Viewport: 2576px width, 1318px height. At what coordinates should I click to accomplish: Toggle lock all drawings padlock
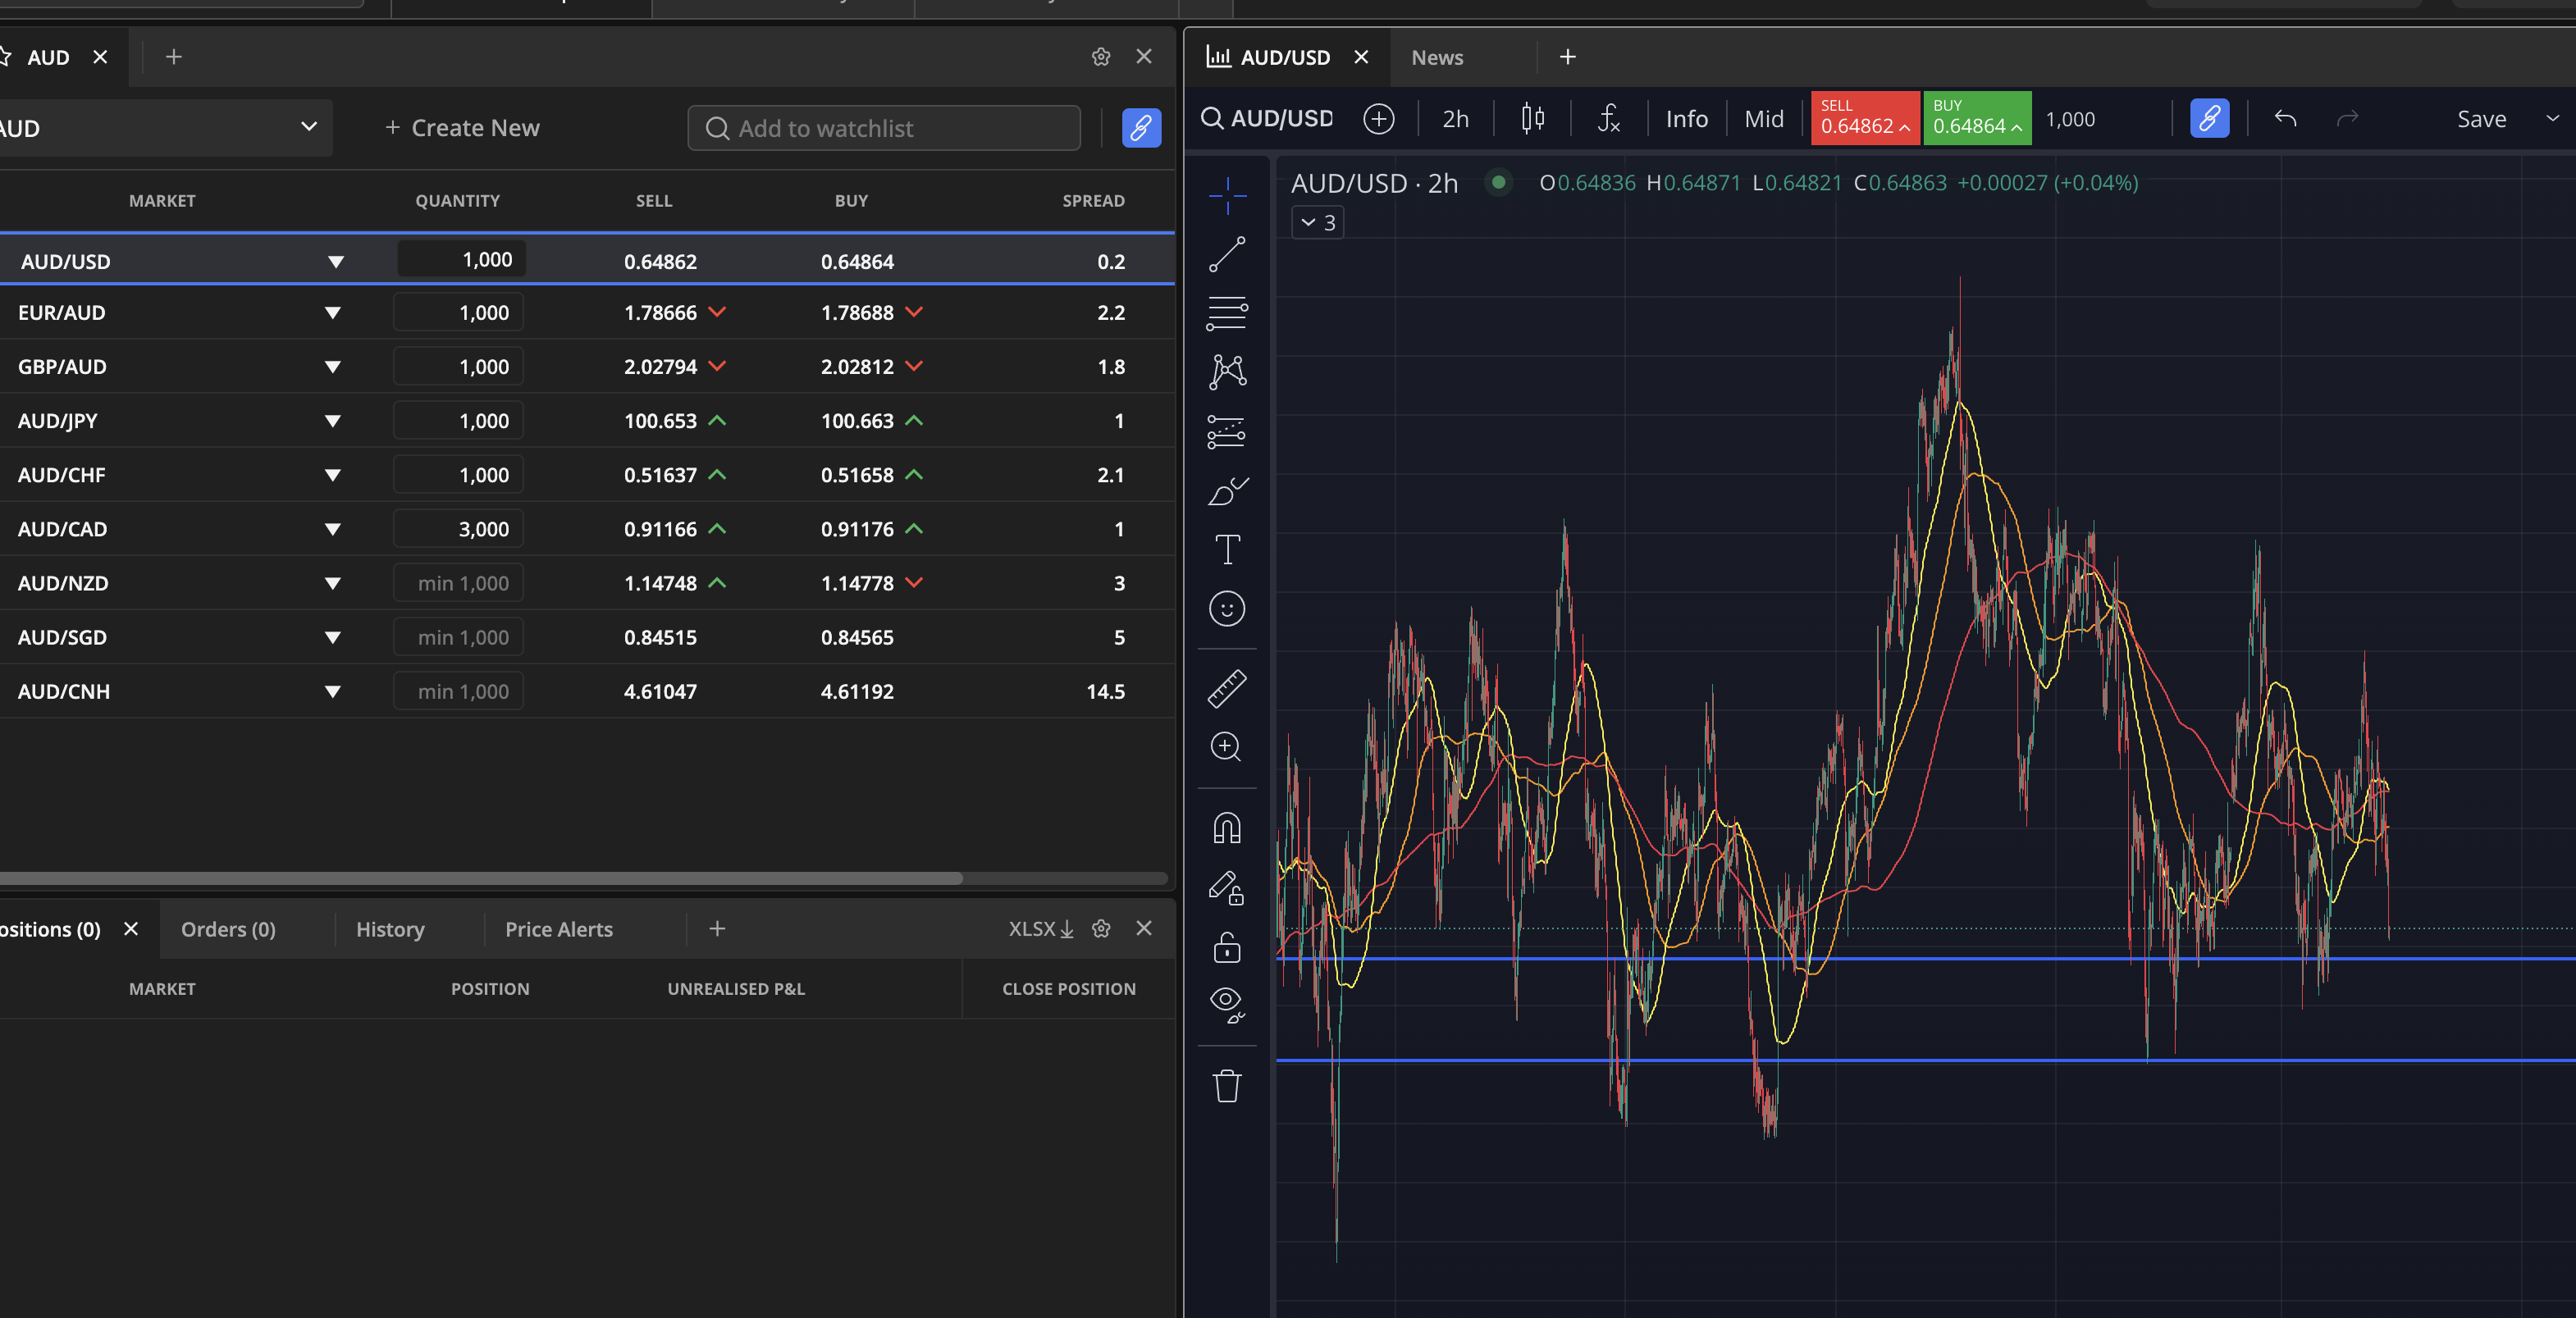1227,947
